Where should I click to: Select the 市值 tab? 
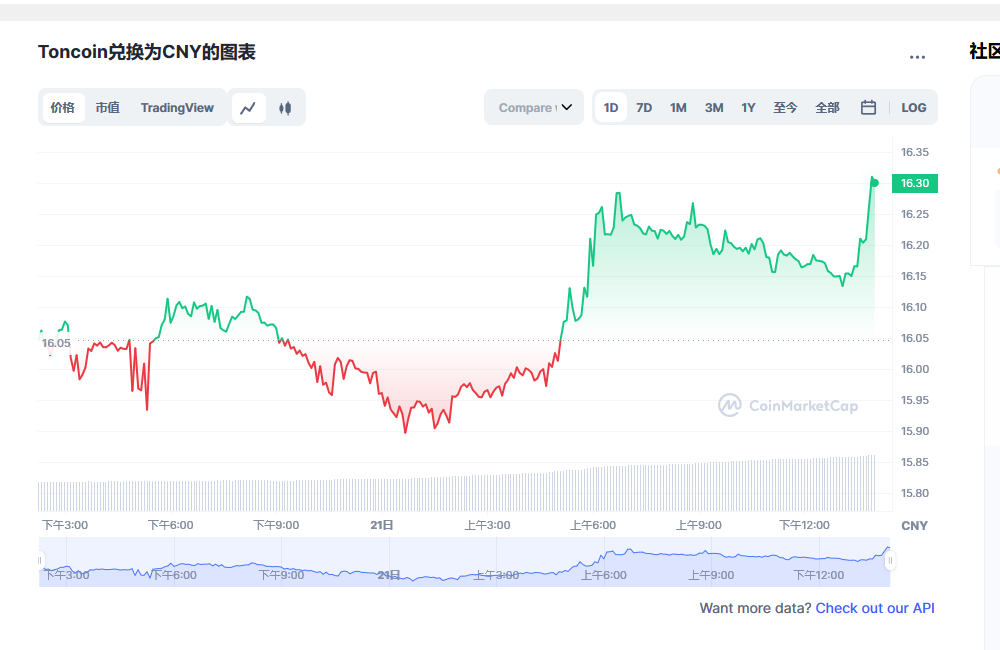coord(108,108)
